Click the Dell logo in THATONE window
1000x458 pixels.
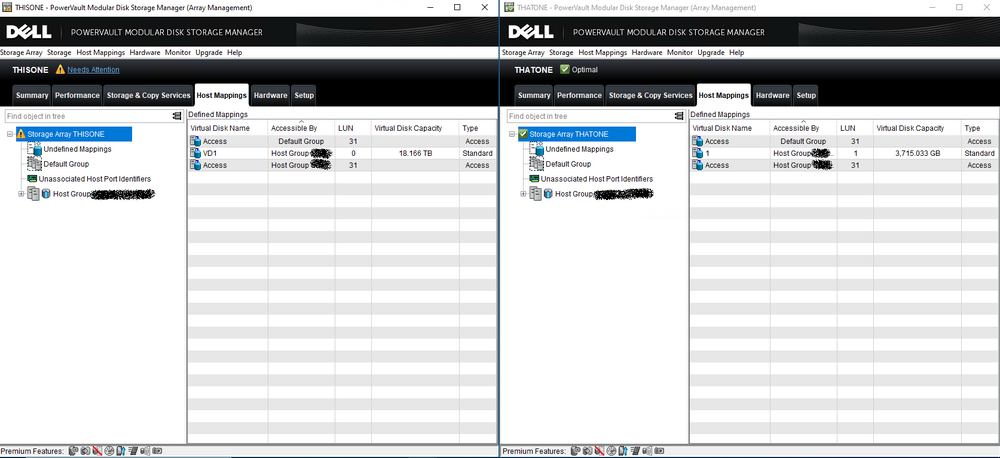(x=531, y=32)
